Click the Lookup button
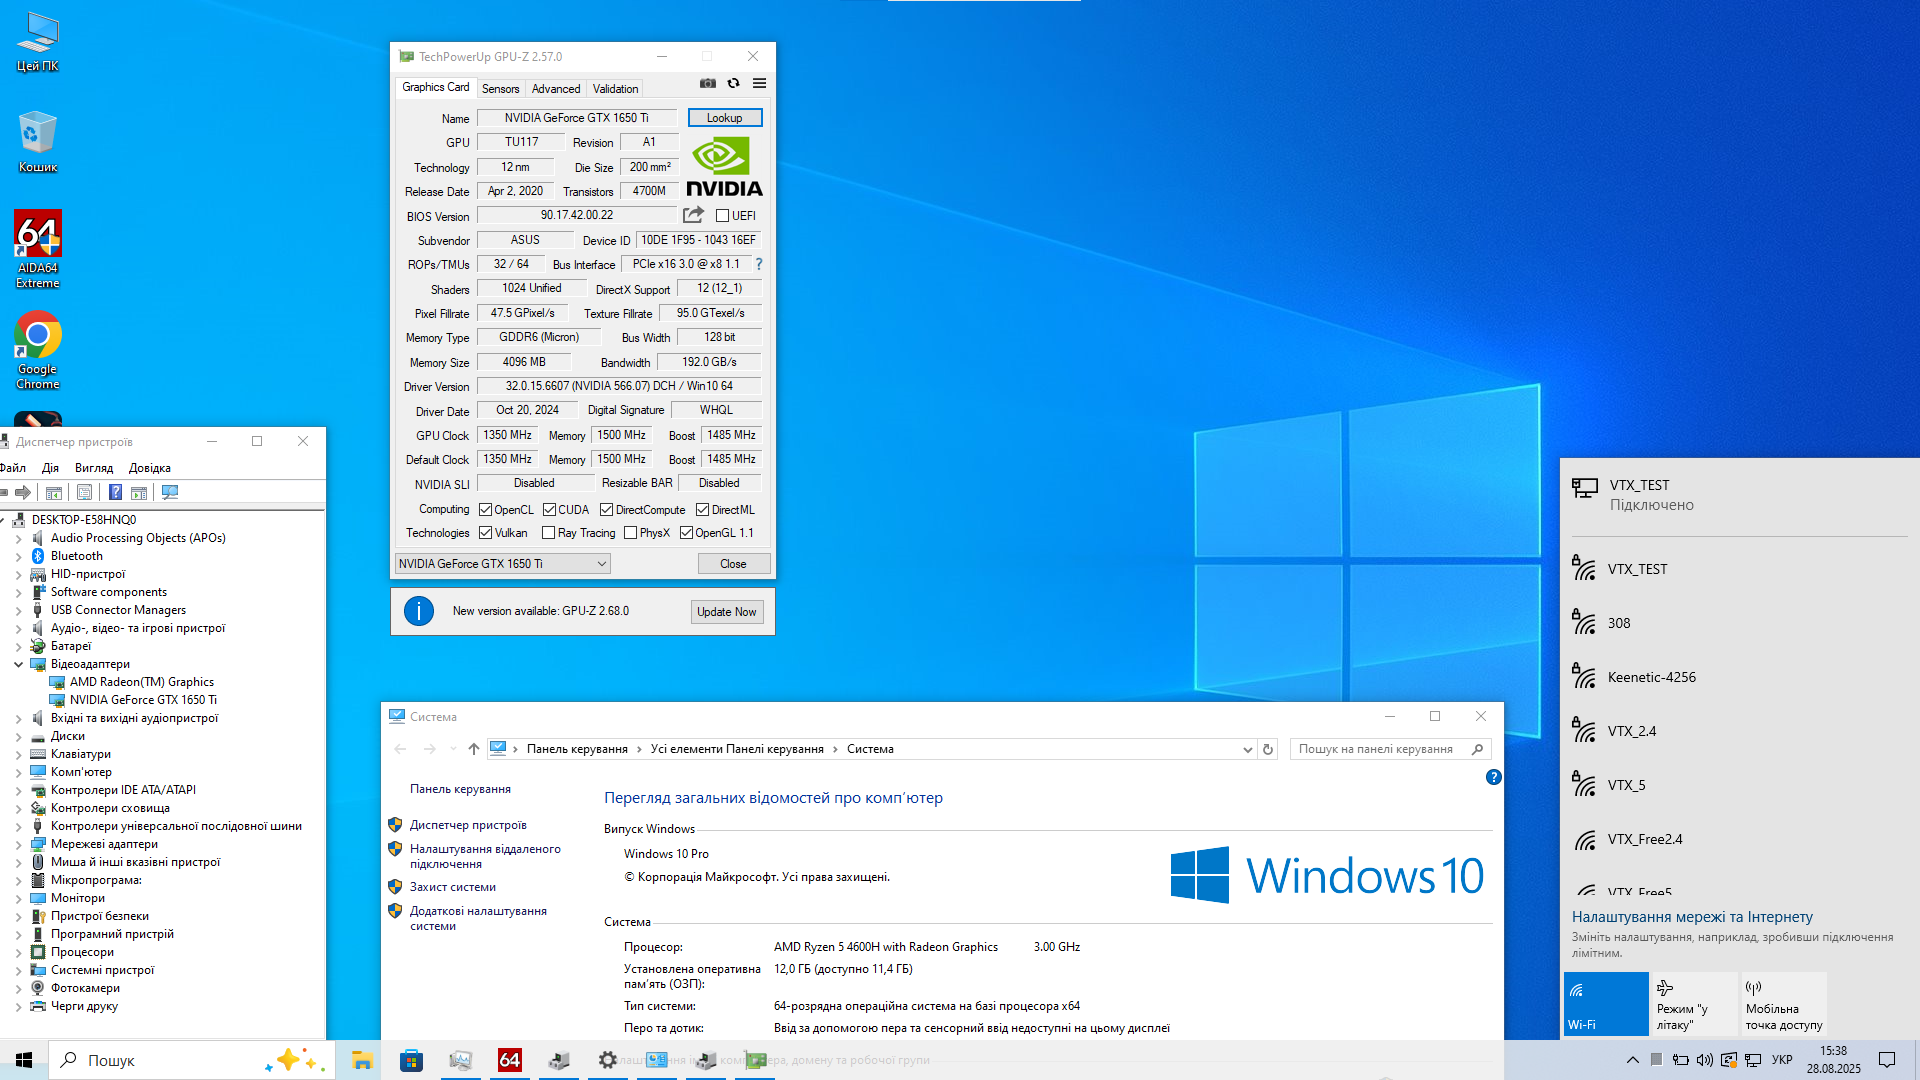Viewport: 1920px width, 1080px height. point(724,118)
